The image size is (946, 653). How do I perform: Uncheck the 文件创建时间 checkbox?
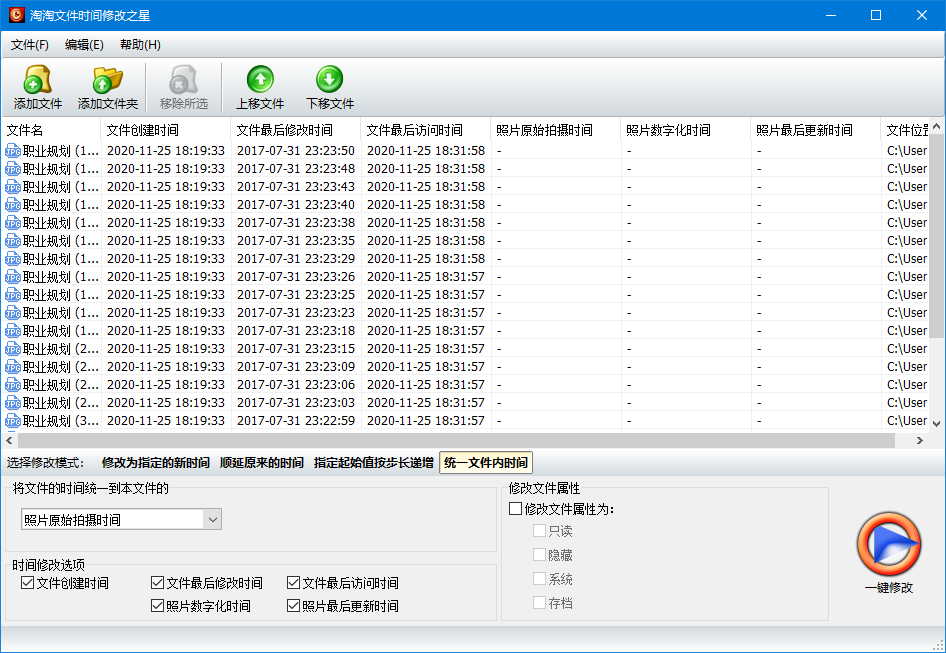[27, 582]
